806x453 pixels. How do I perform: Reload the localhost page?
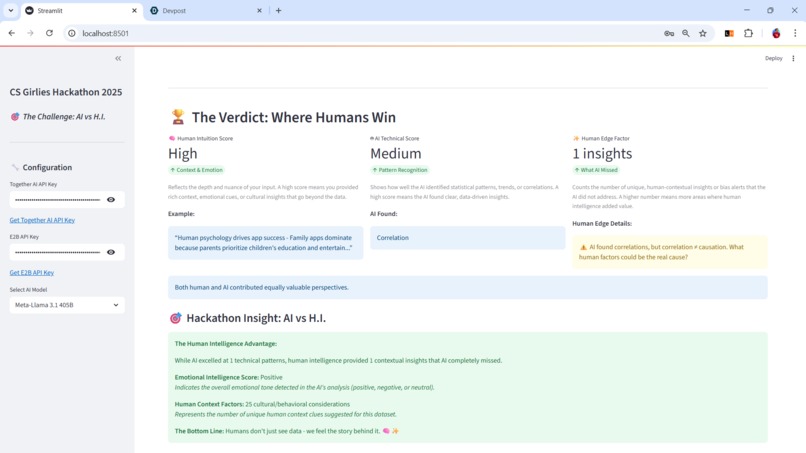tap(49, 33)
